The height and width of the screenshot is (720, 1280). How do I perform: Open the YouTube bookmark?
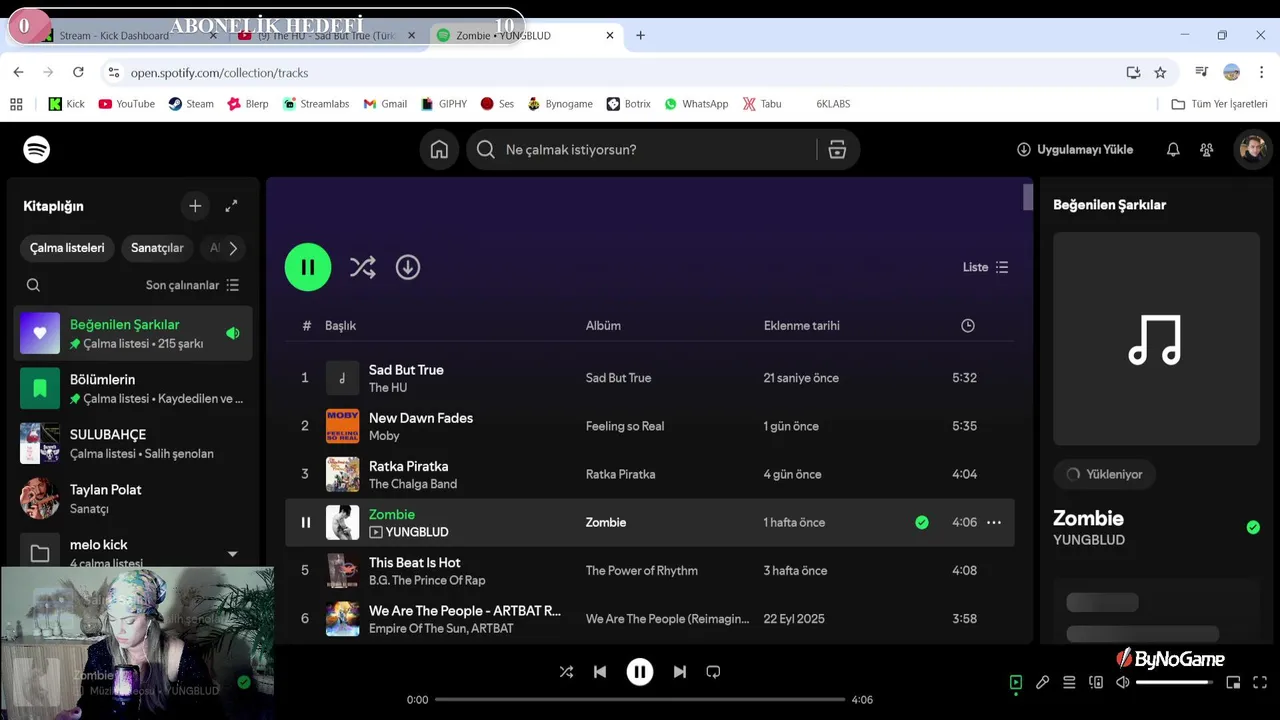pos(126,104)
